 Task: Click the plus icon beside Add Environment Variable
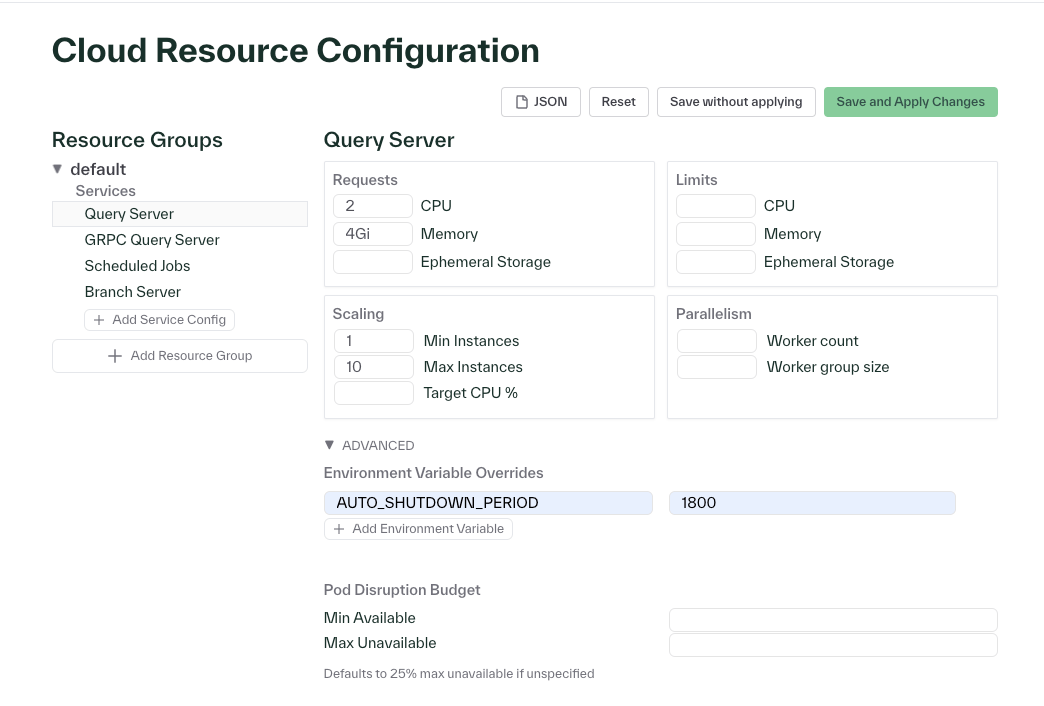pos(339,529)
